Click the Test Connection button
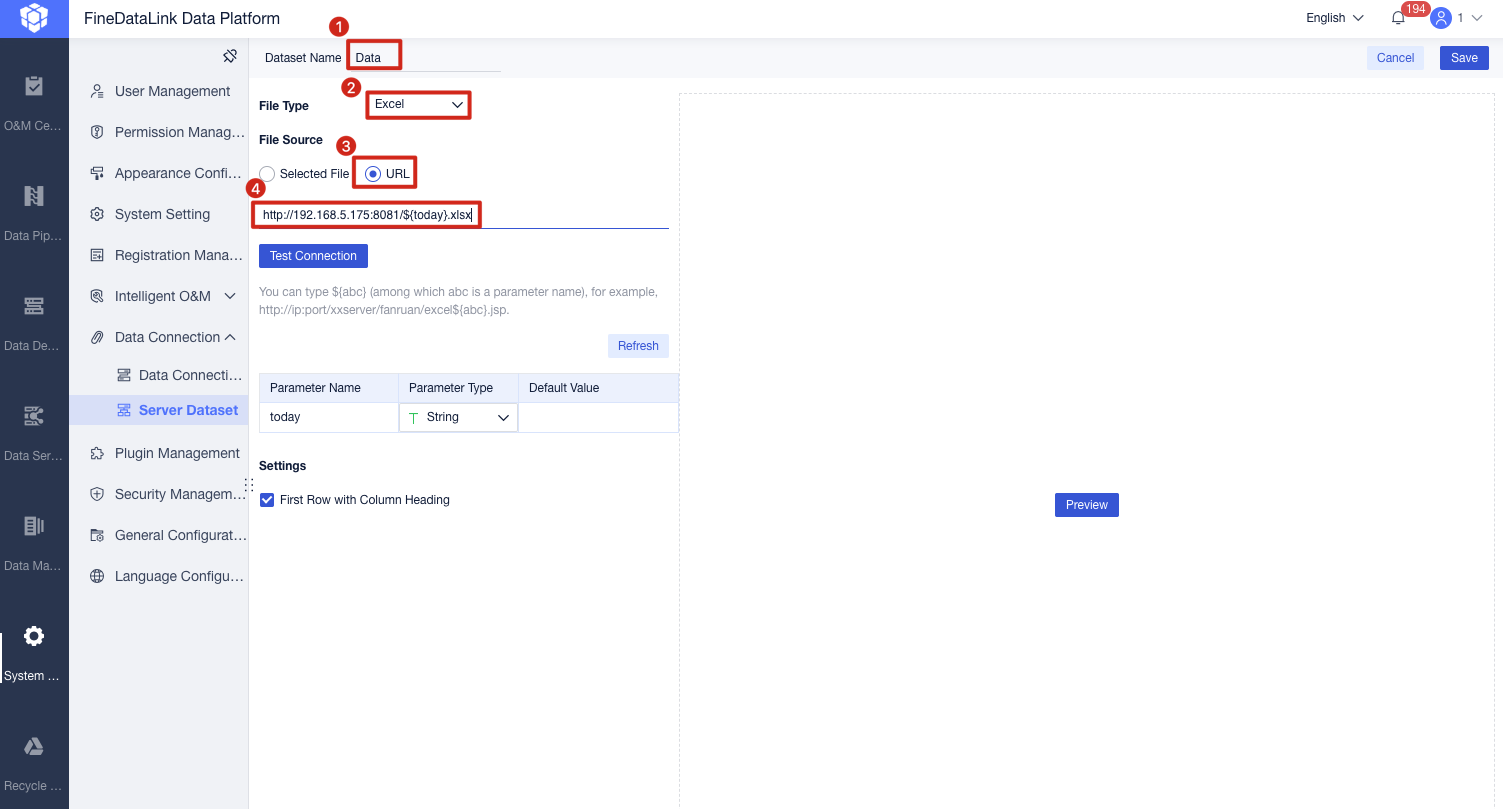 click(313, 256)
